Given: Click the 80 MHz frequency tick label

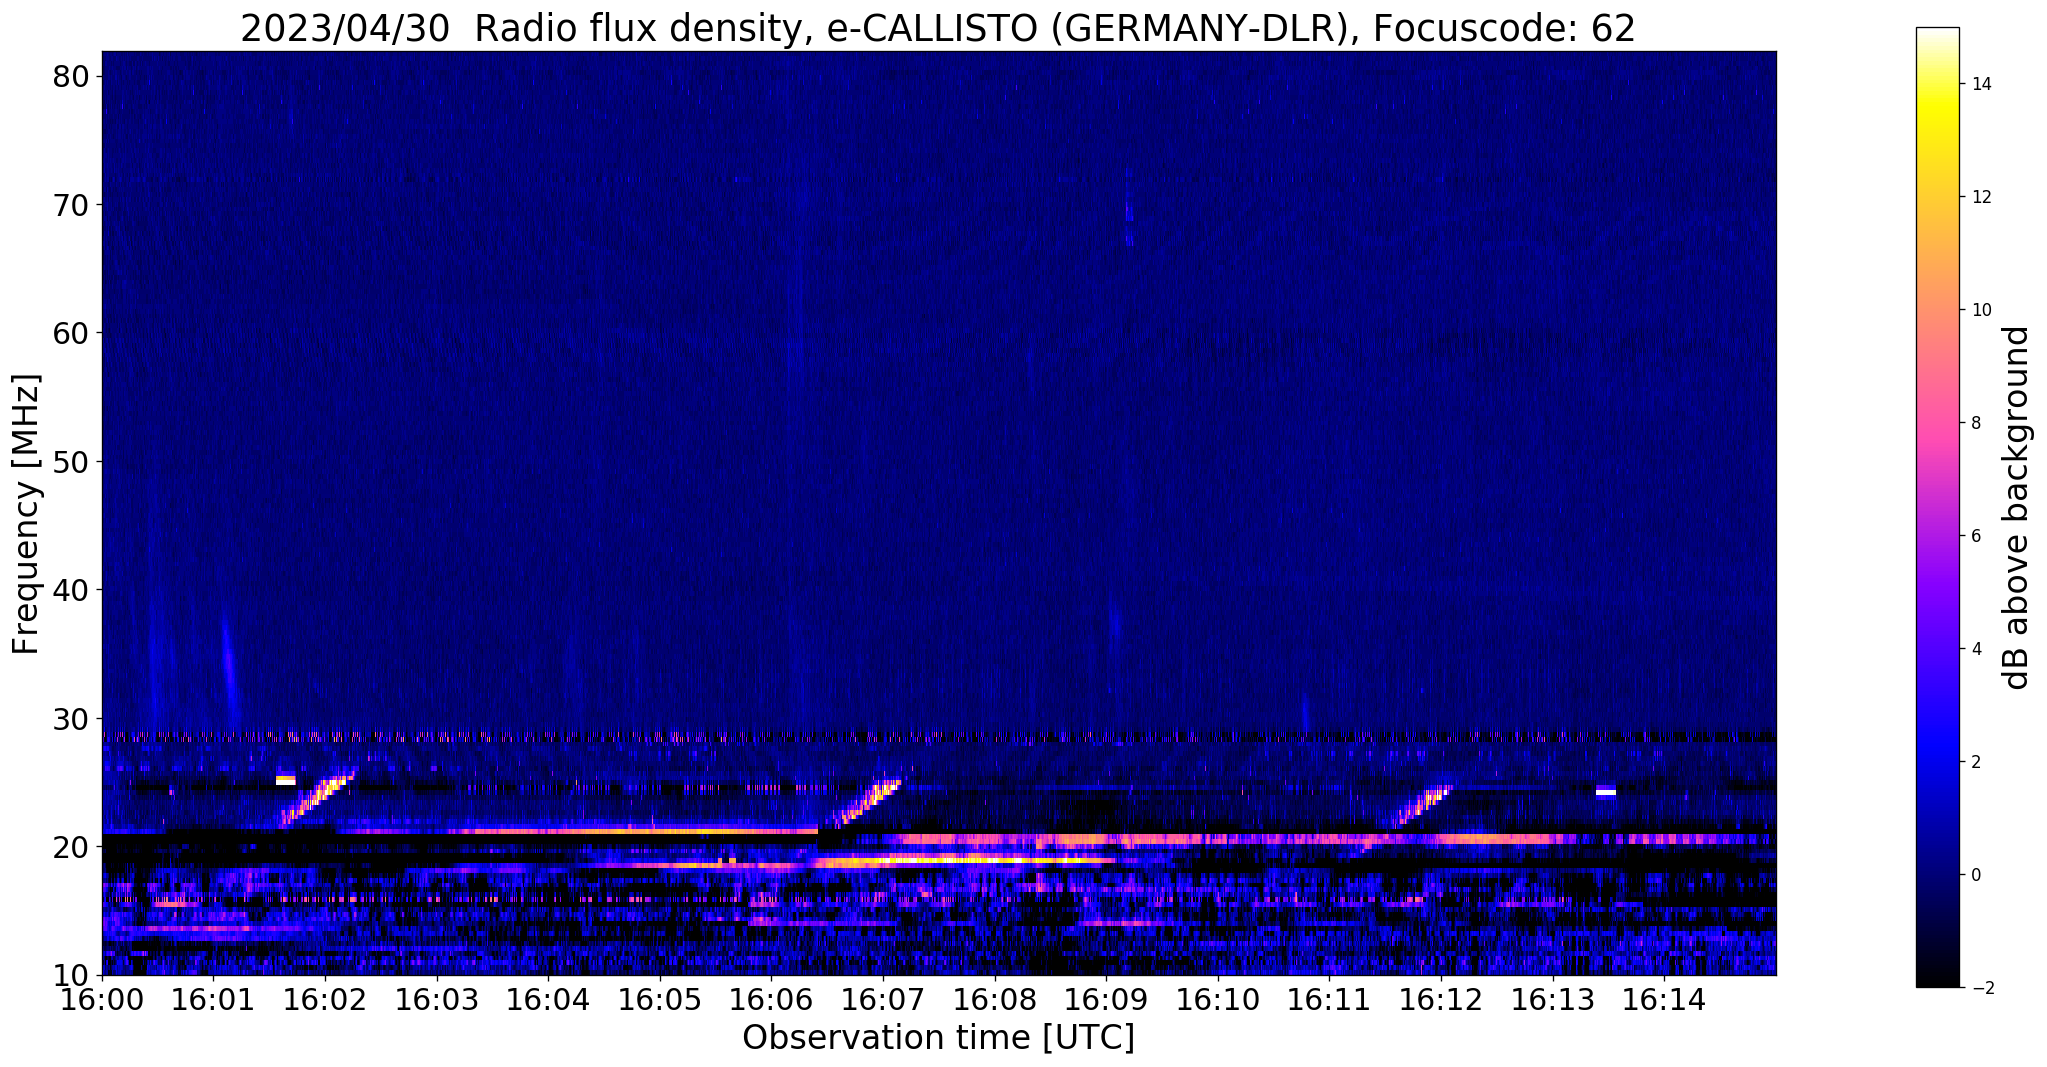Looking at the screenshot, I should click(x=71, y=77).
